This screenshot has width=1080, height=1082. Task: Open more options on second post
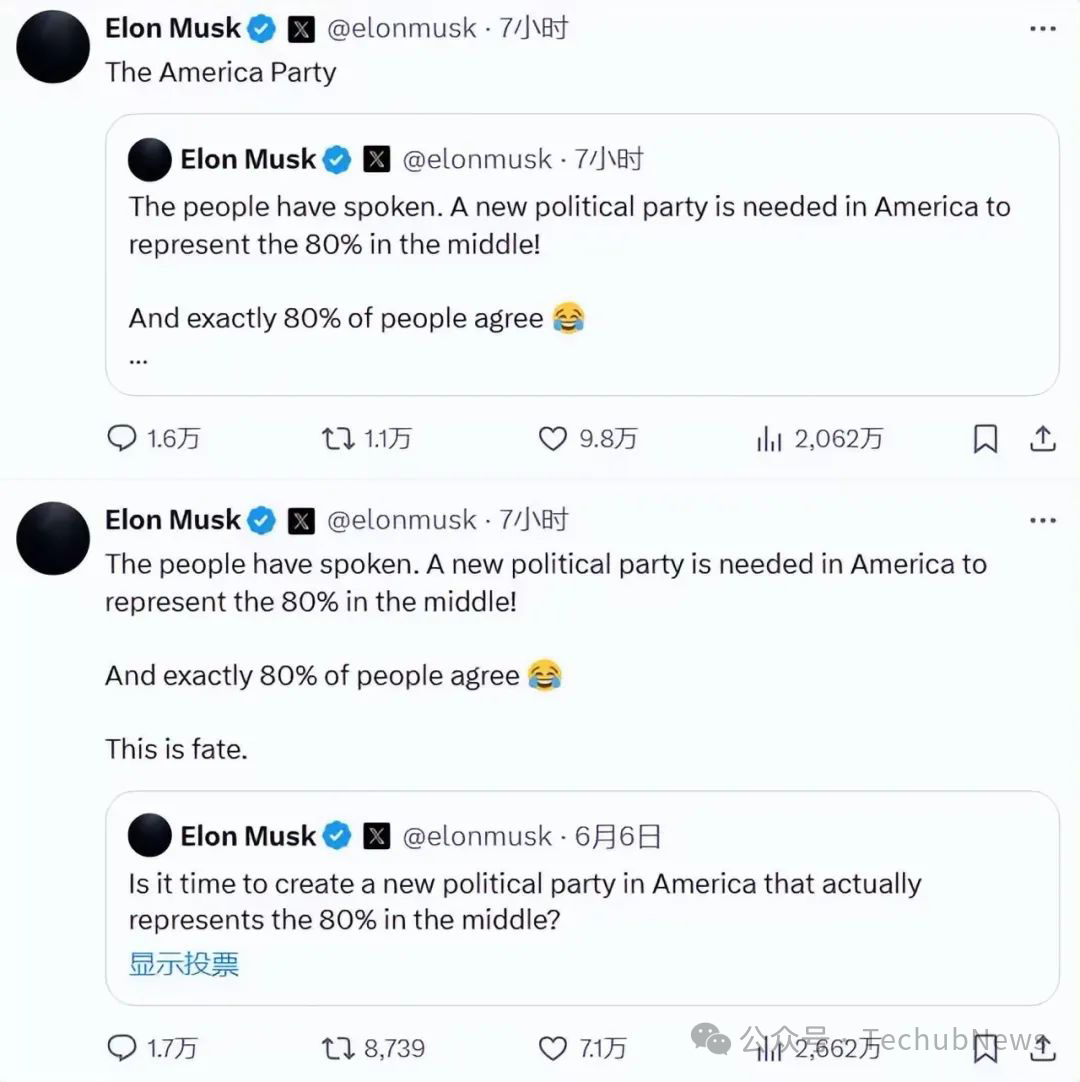pyautogui.click(x=1042, y=521)
